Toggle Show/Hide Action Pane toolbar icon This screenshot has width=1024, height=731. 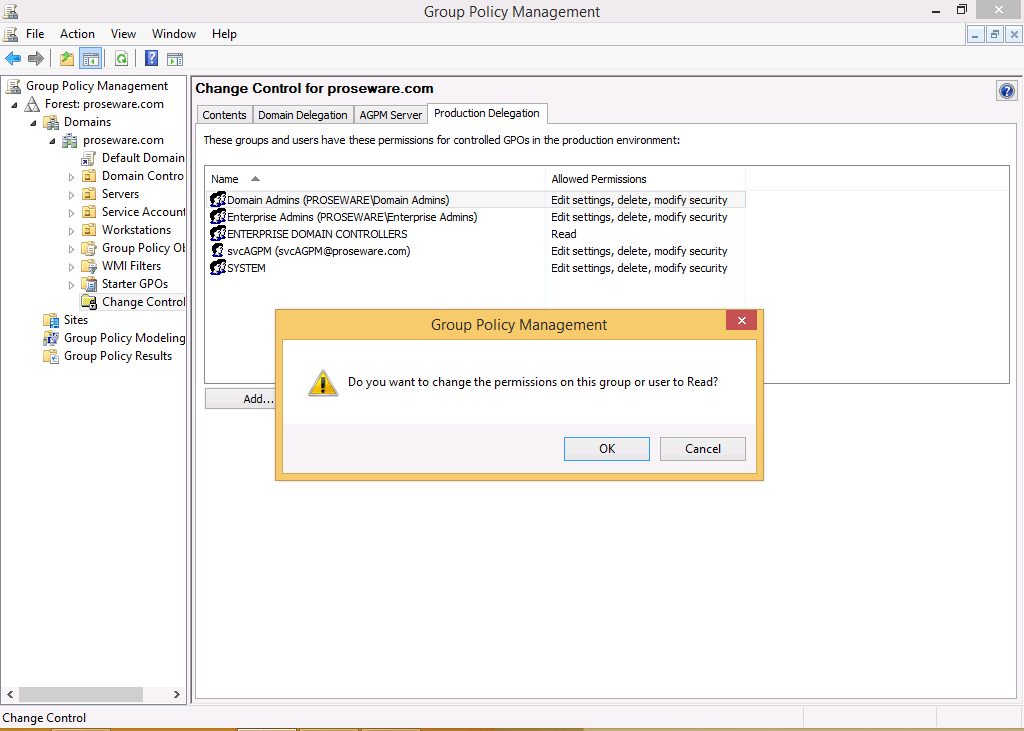175,59
